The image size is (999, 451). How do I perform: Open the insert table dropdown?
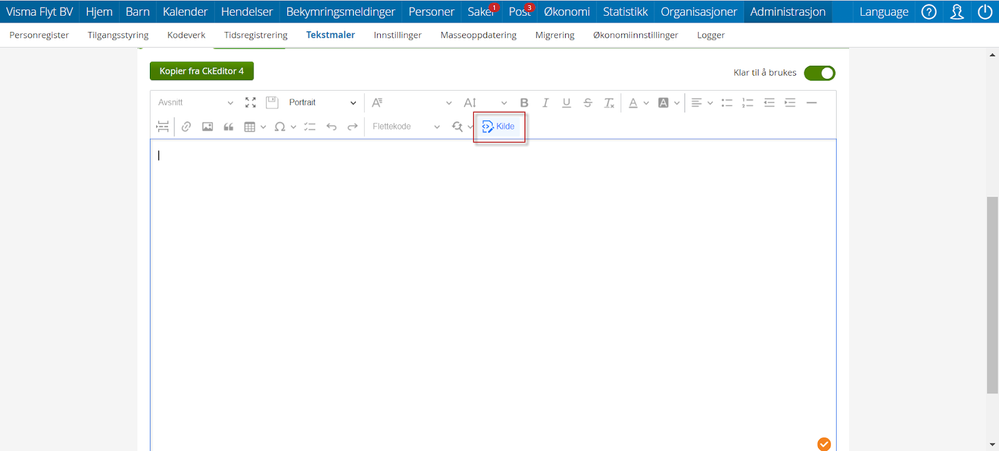click(255, 126)
